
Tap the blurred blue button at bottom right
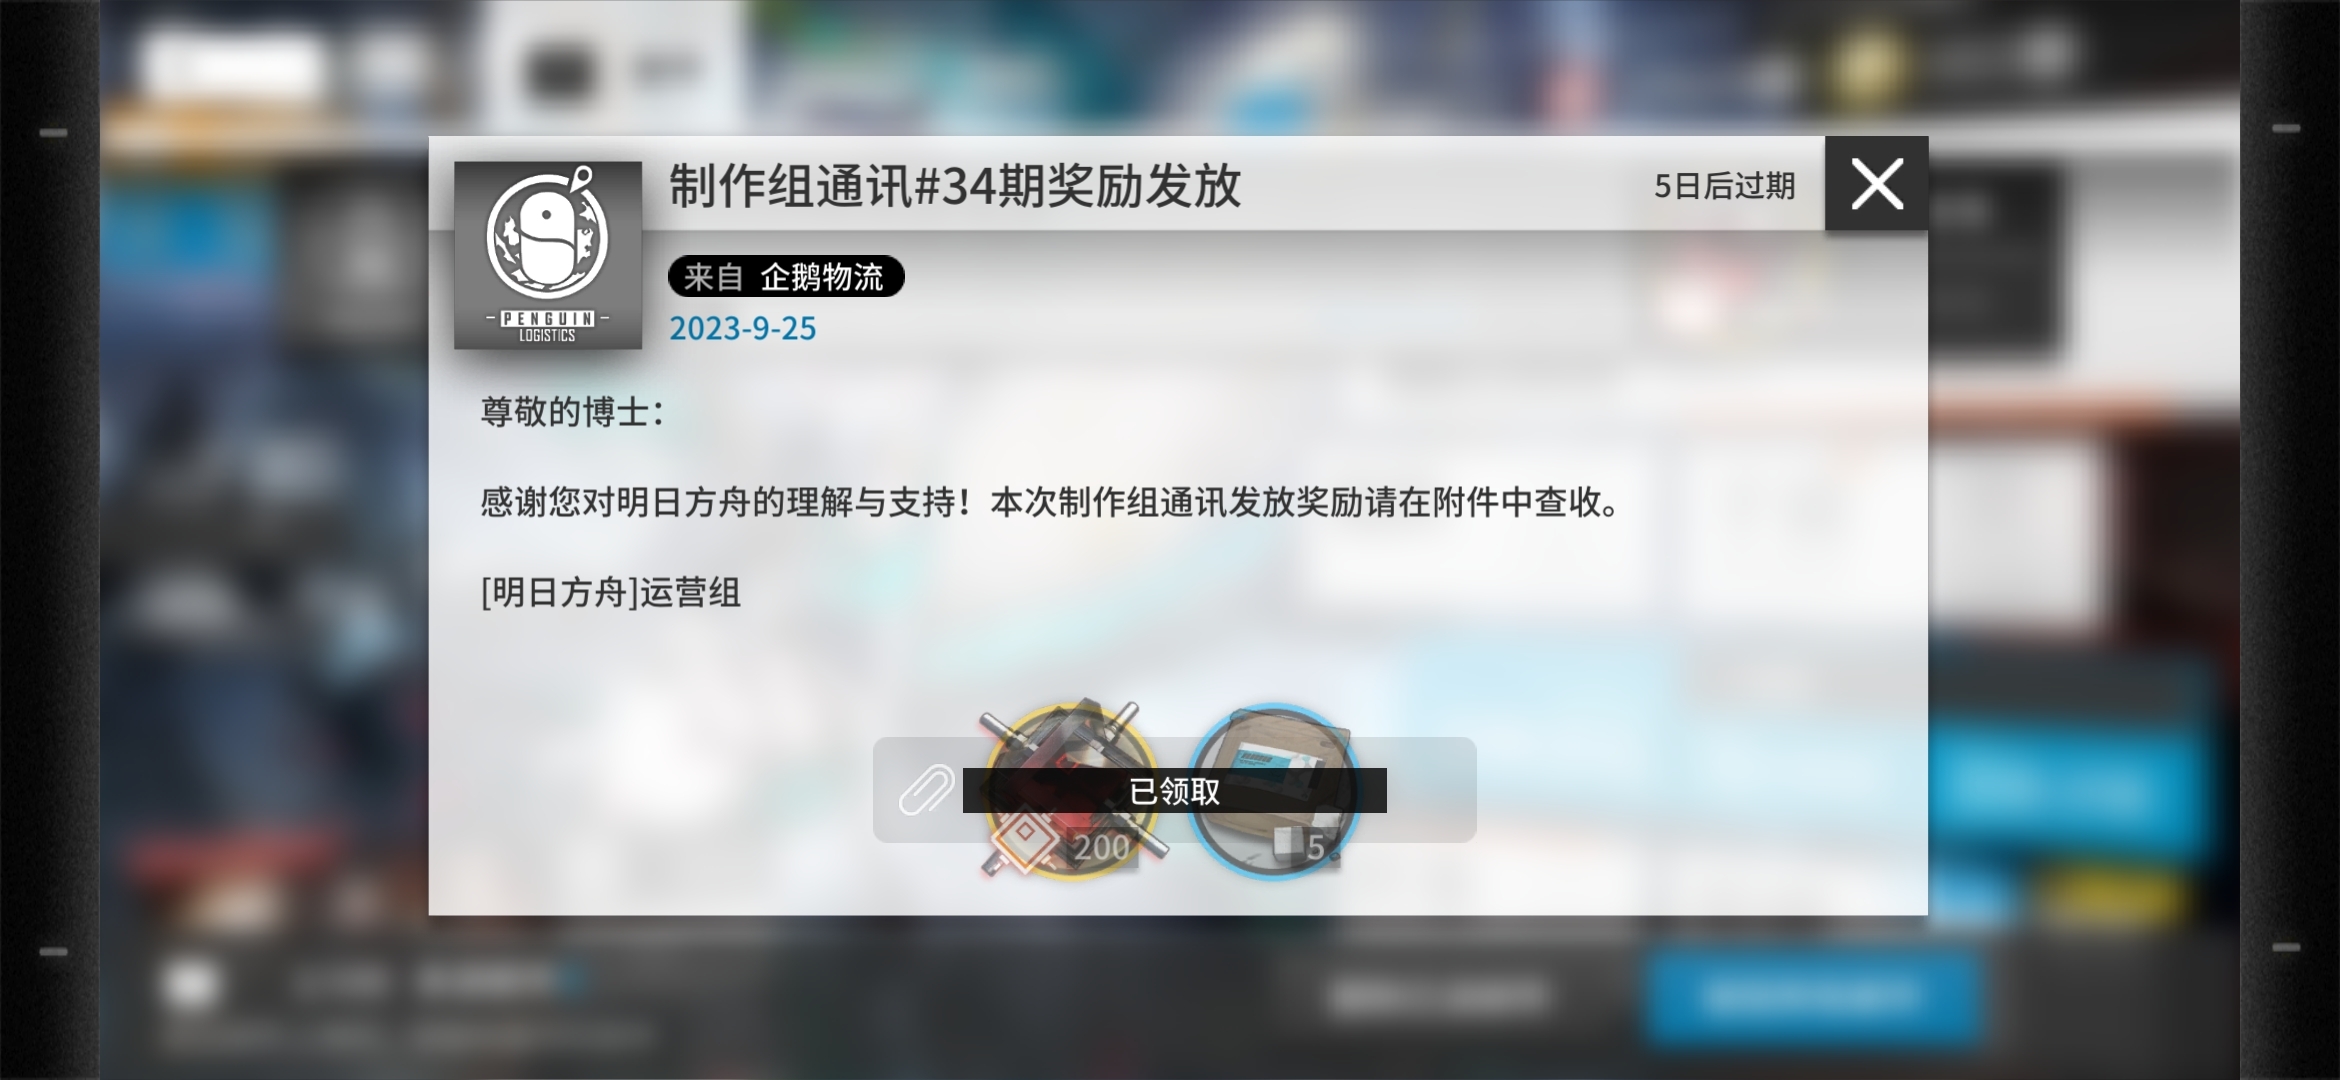[1812, 996]
